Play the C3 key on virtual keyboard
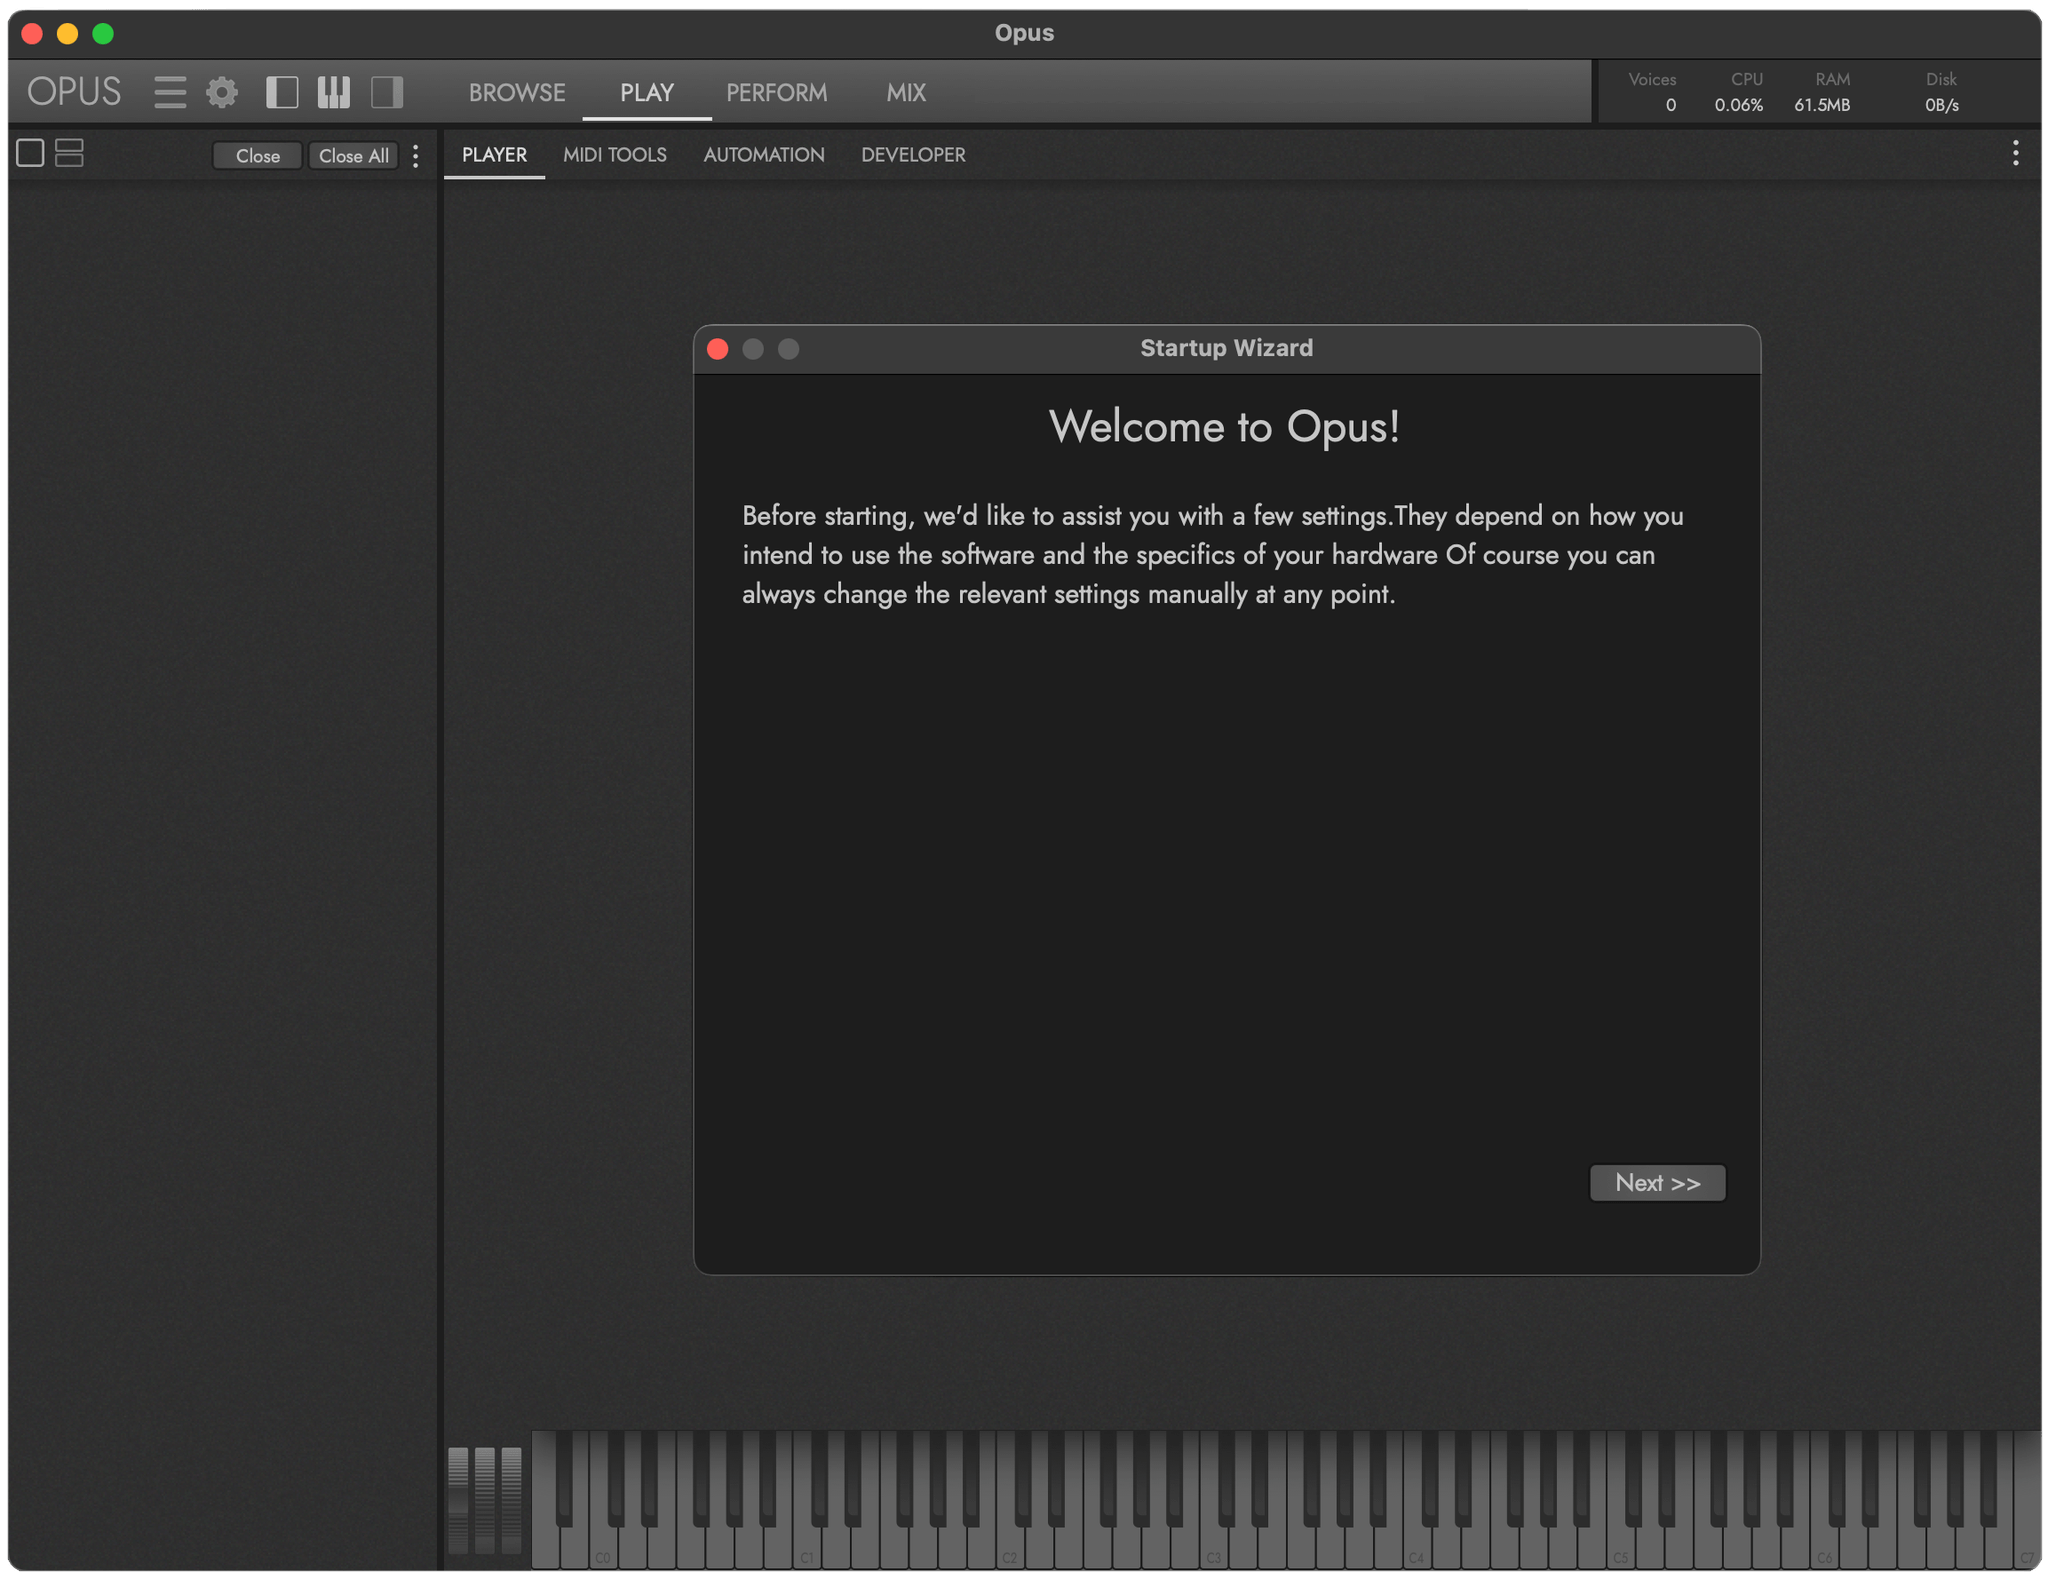The width and height of the screenshot is (2048, 1579). 1213,1548
